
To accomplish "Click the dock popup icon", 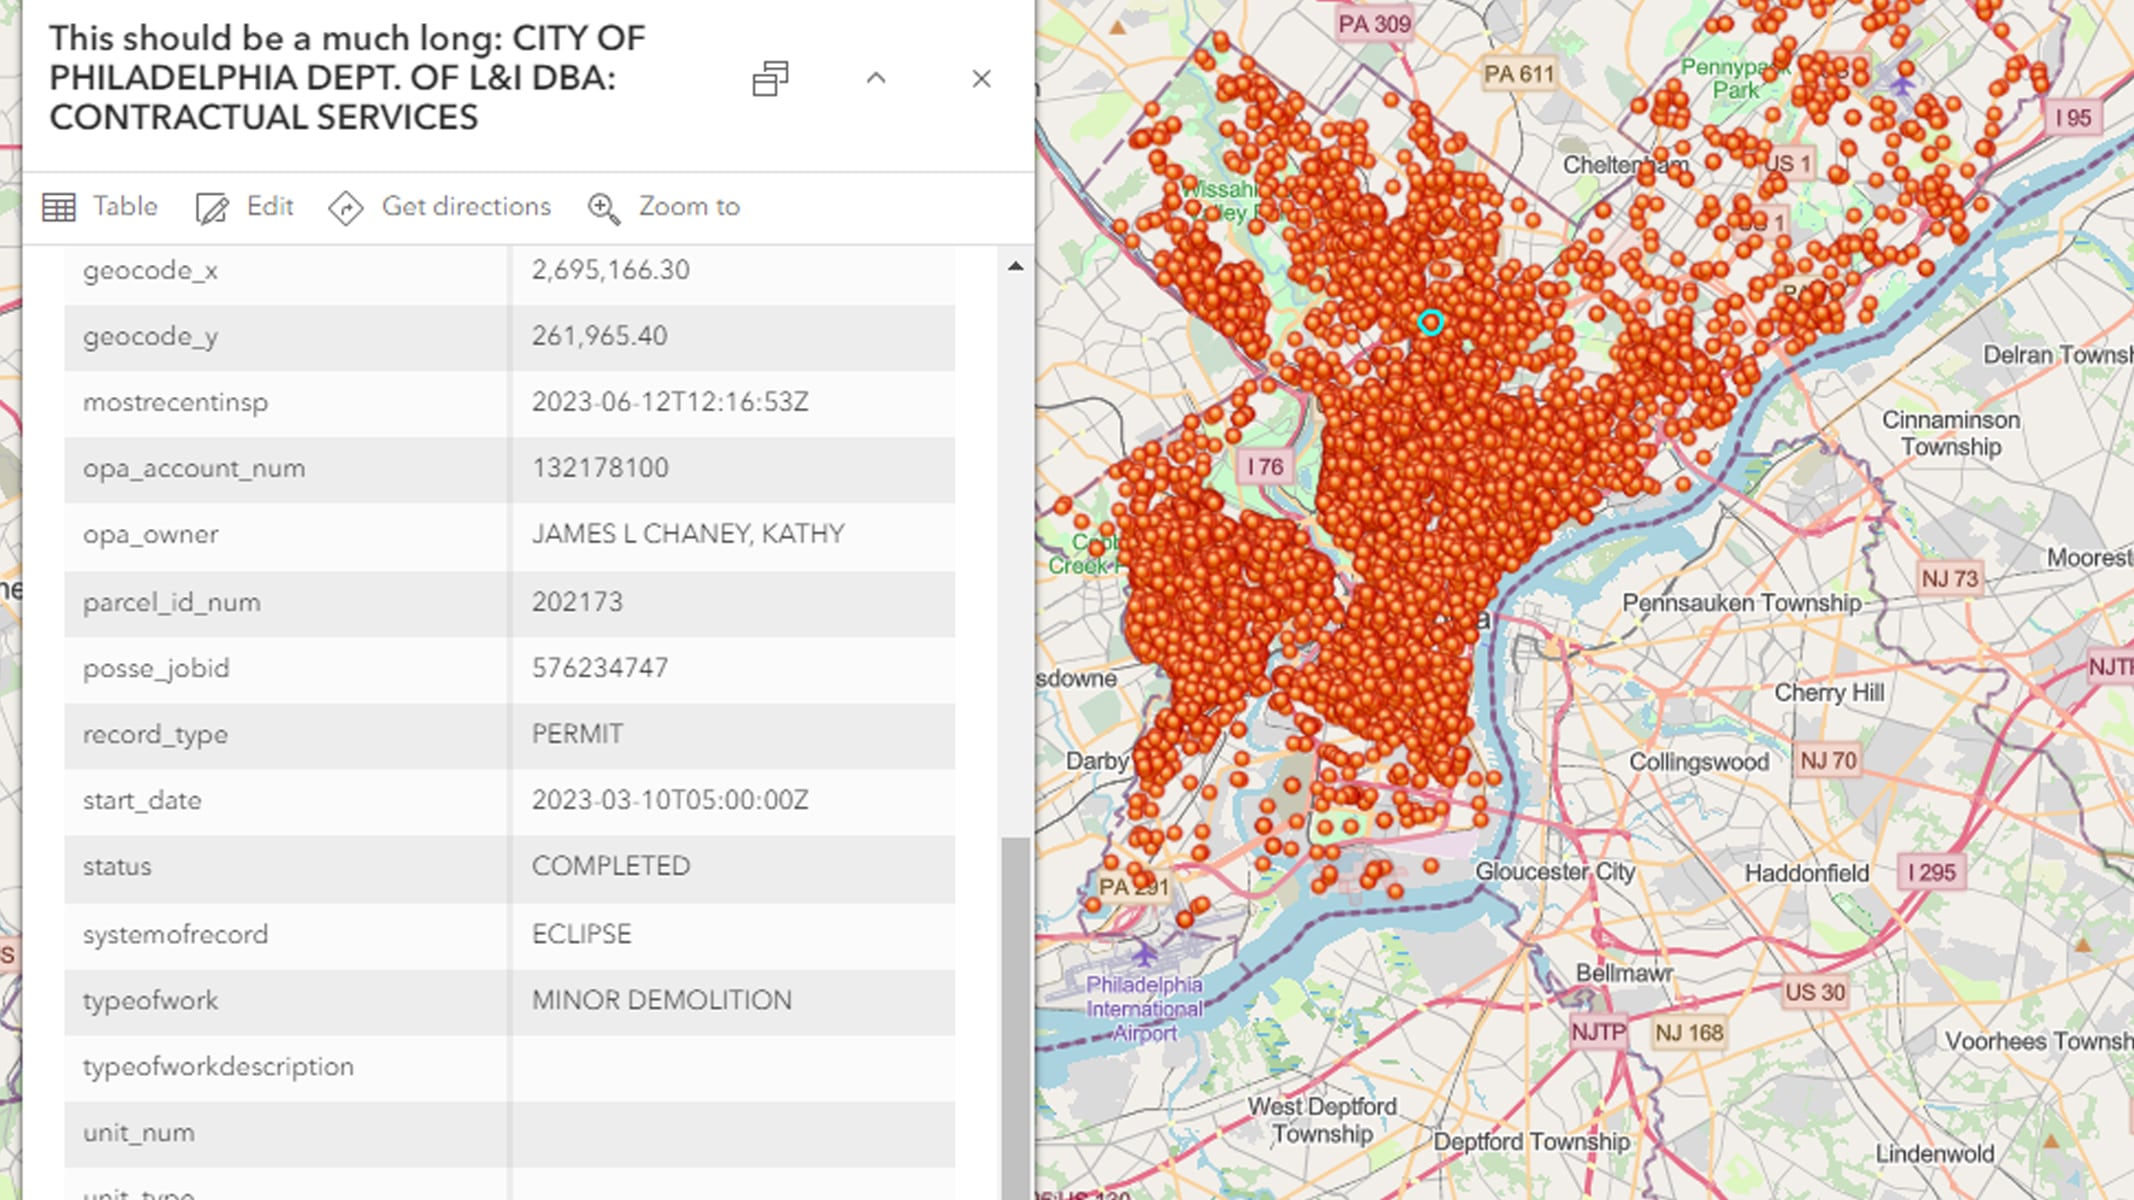I will 770,78.
